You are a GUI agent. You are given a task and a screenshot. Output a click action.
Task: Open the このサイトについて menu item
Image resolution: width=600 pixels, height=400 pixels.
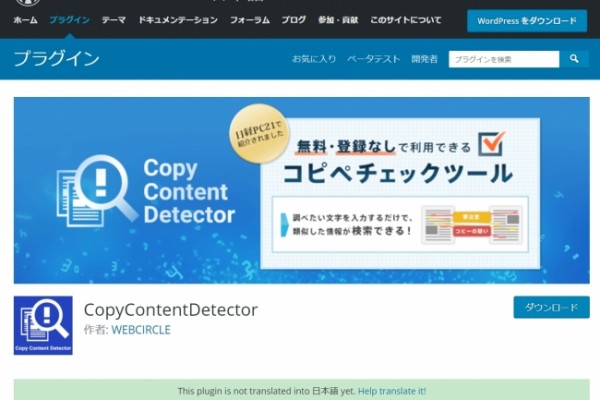[406, 20]
